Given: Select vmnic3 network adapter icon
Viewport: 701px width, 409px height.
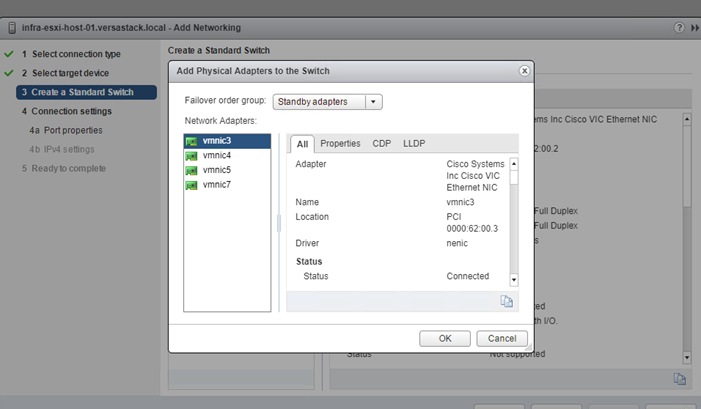Looking at the screenshot, I should [191, 141].
